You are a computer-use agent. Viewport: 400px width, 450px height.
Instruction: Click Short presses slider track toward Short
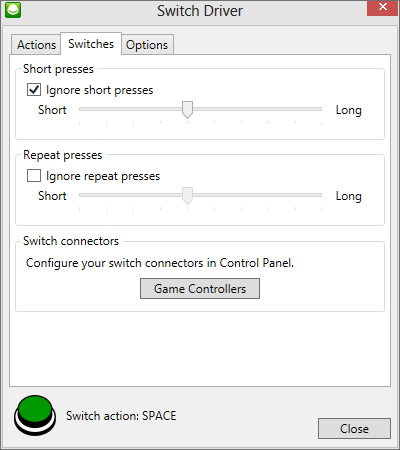tap(131, 109)
